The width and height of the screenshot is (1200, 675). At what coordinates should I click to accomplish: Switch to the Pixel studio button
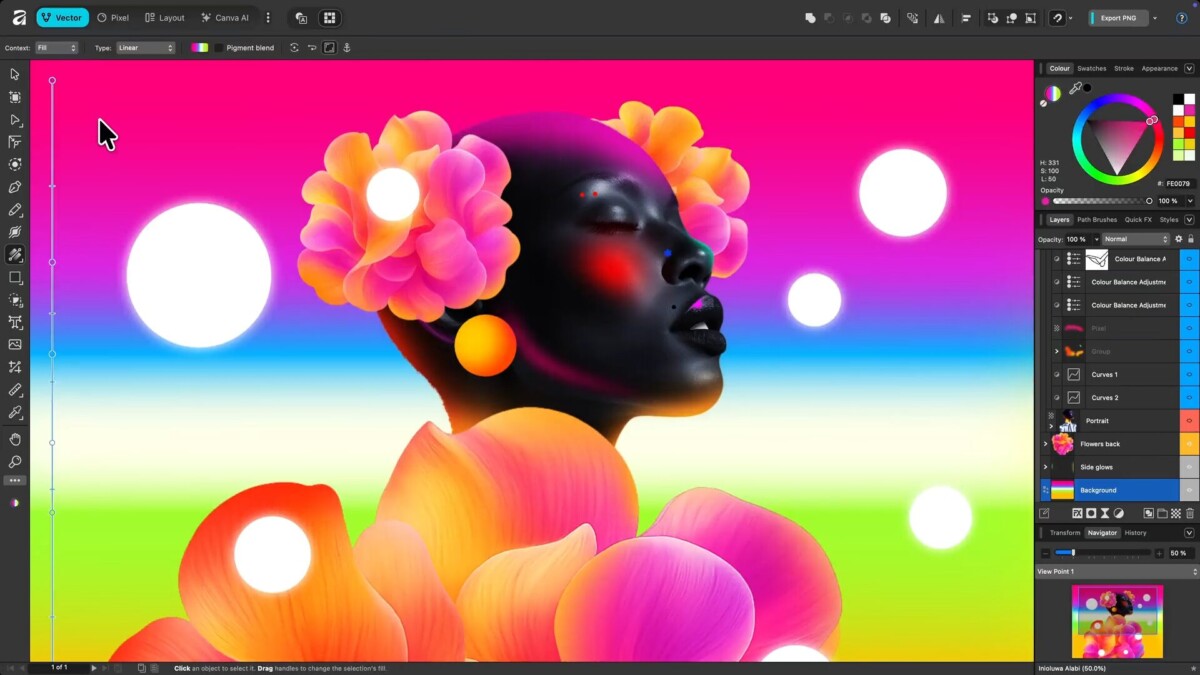(x=113, y=18)
